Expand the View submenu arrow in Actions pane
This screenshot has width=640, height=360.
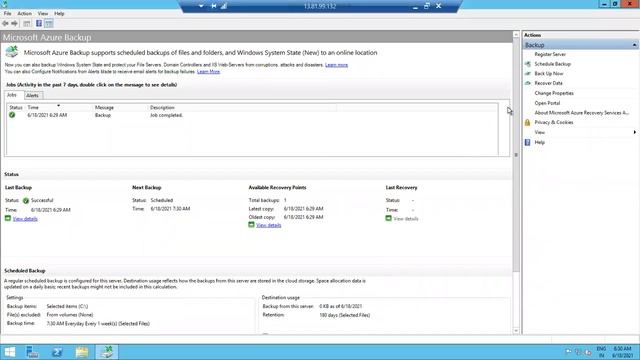pos(634,132)
